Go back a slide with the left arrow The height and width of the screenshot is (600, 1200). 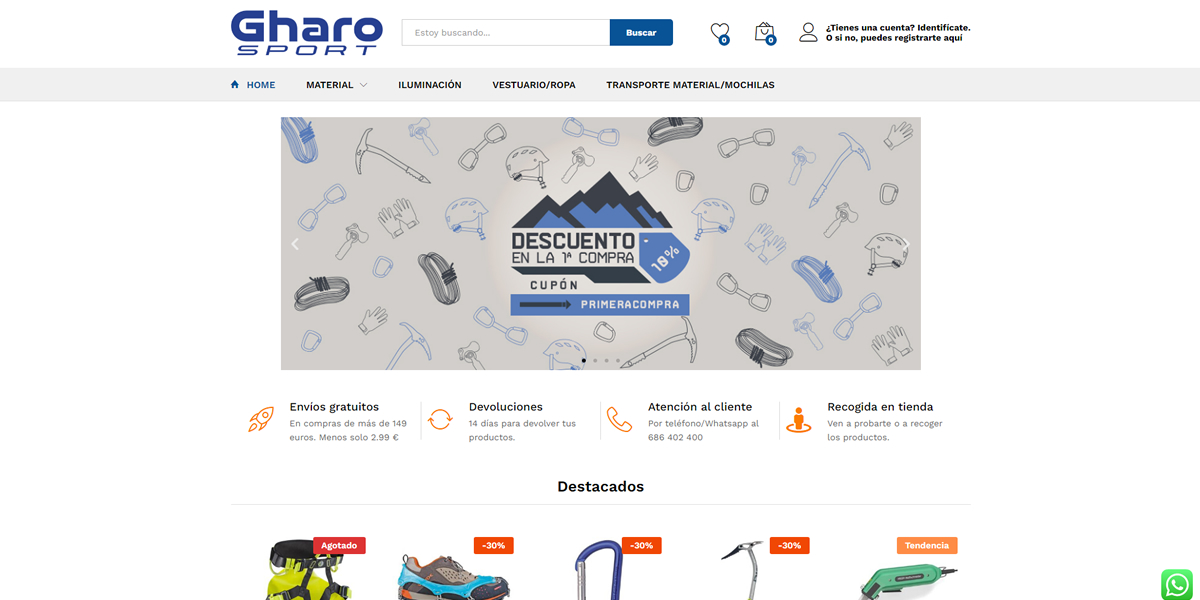coord(295,243)
